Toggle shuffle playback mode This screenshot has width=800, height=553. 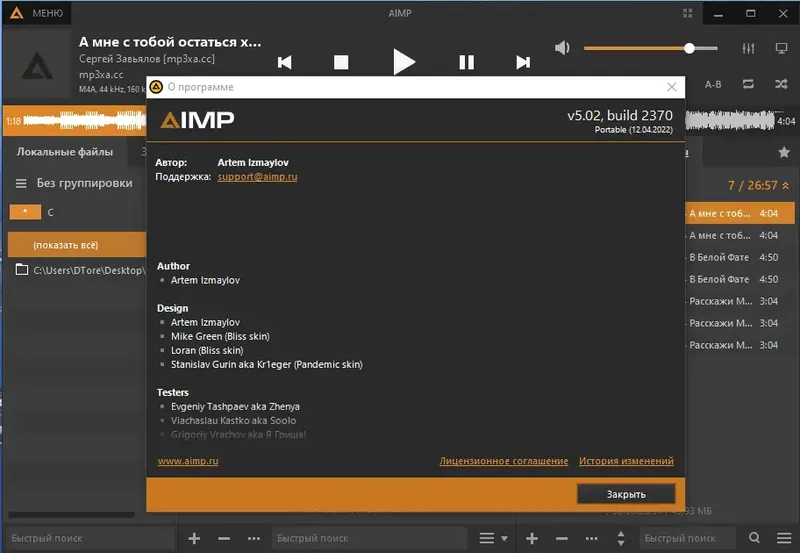781,84
